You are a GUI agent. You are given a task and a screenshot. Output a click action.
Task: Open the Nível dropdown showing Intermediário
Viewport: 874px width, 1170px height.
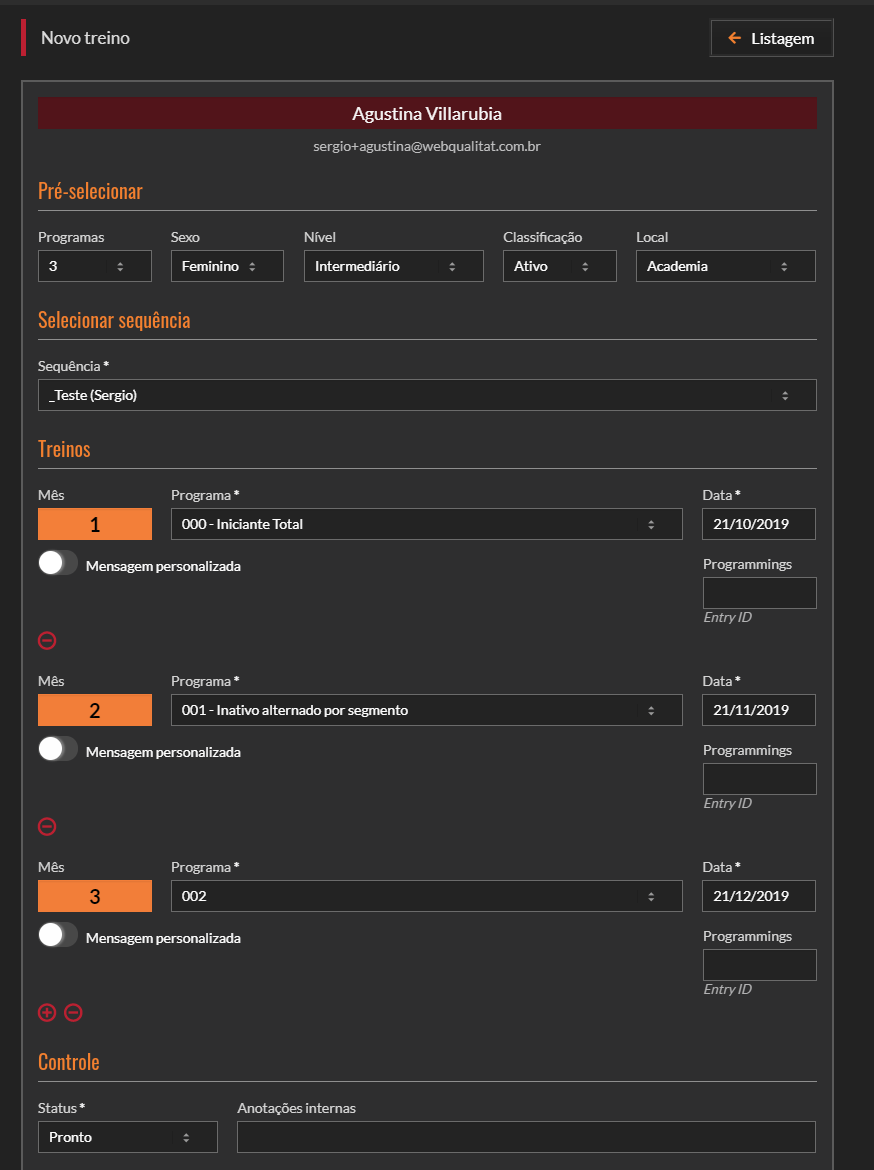pos(393,266)
